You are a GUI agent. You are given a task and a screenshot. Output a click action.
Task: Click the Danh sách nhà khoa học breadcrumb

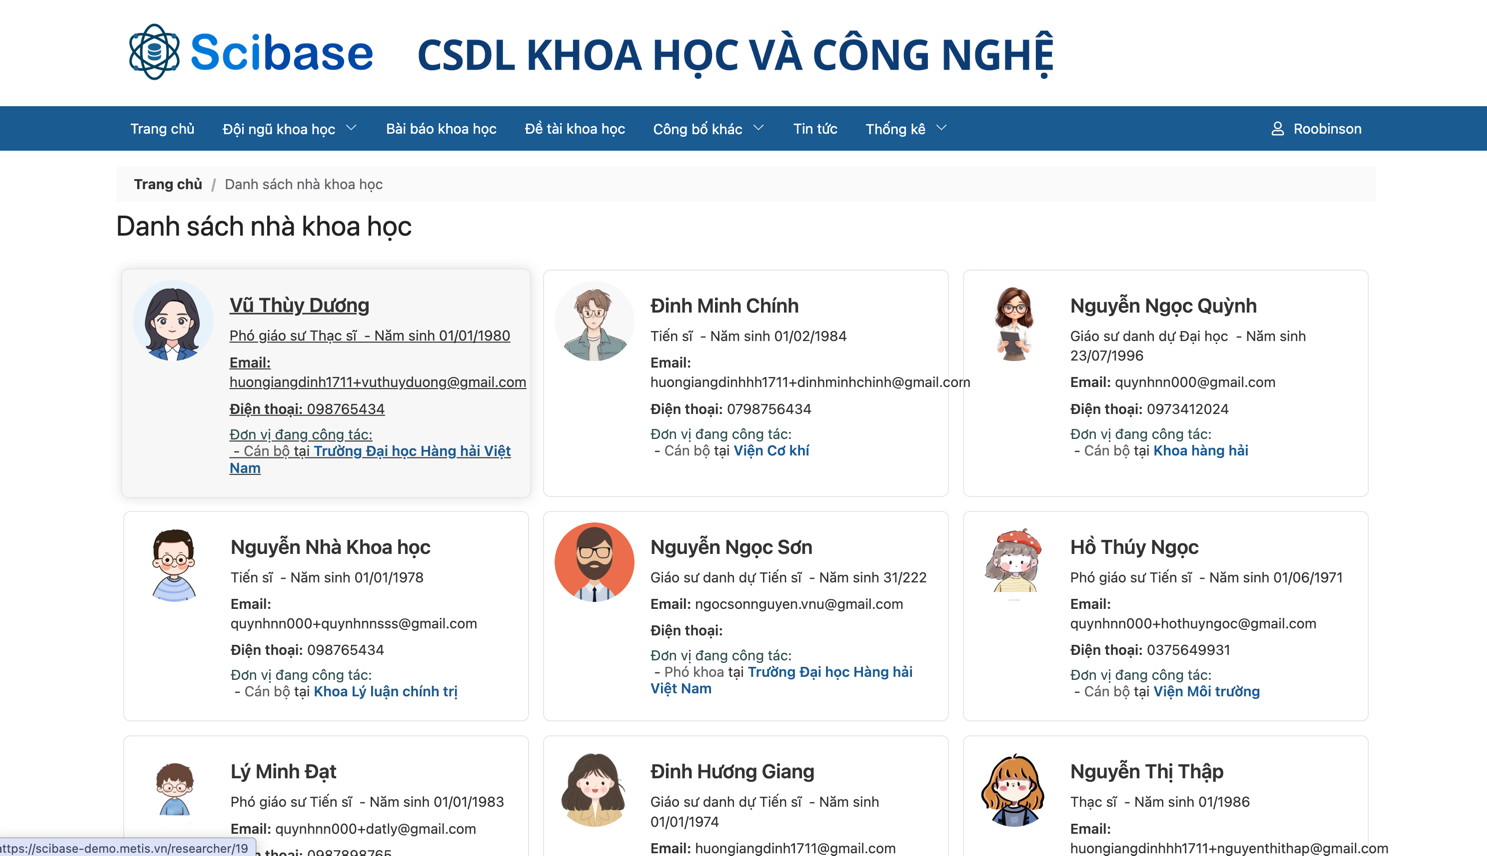point(303,184)
